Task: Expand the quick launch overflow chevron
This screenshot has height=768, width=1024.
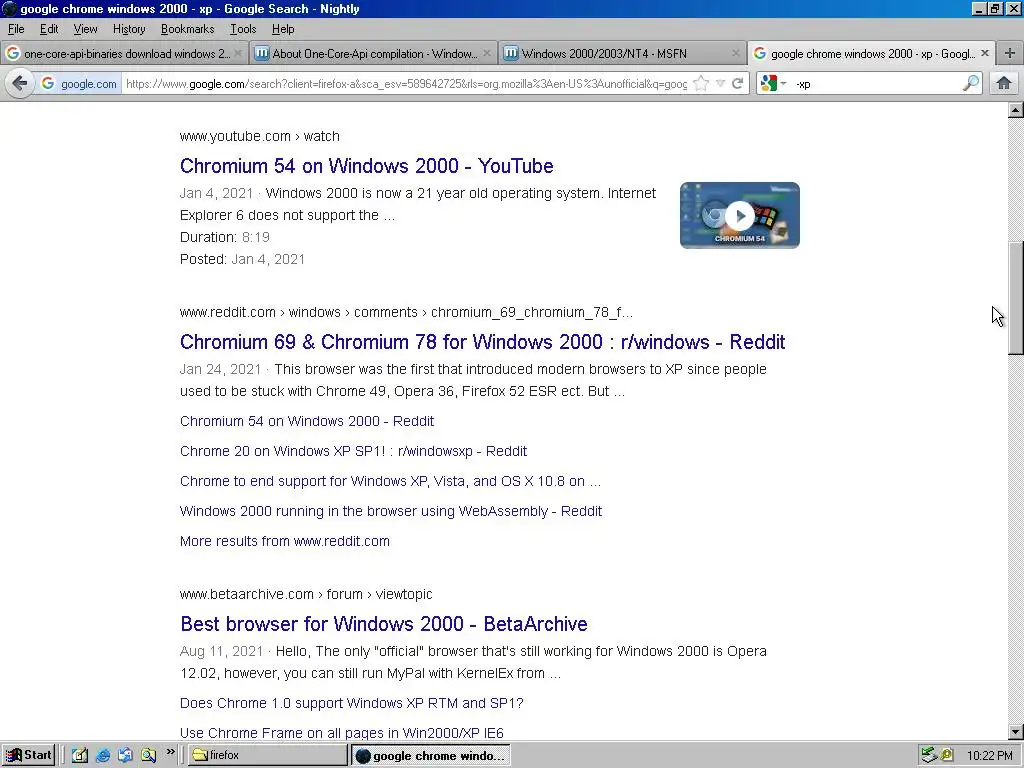Action: (170, 752)
